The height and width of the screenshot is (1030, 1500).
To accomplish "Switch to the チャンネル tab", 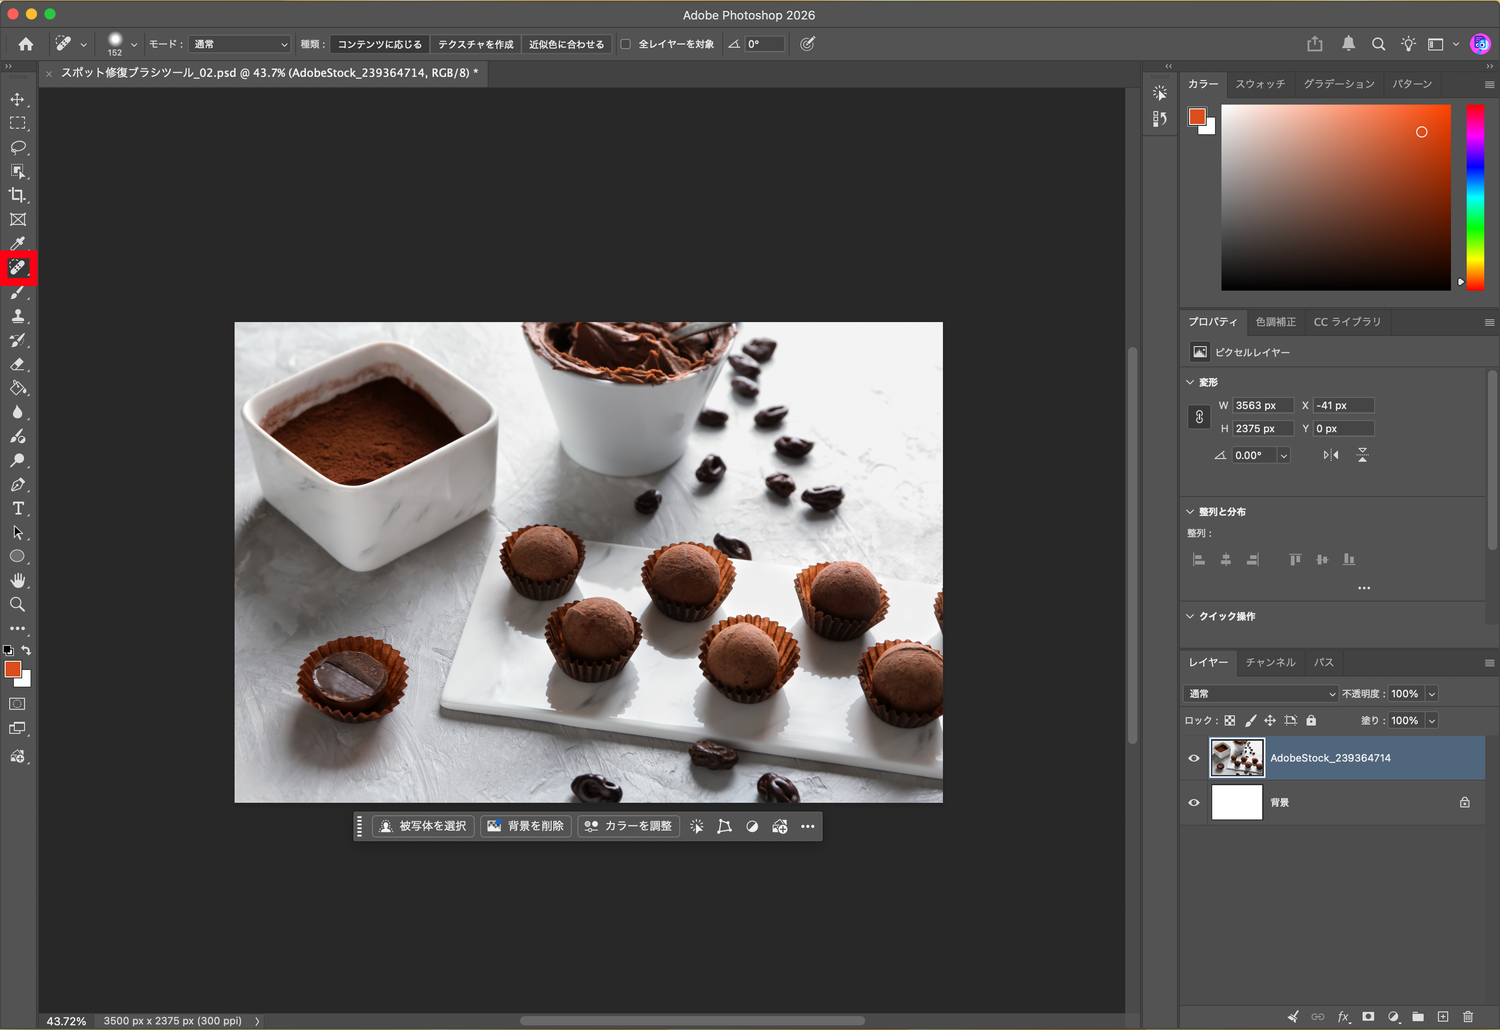I will (x=1270, y=662).
